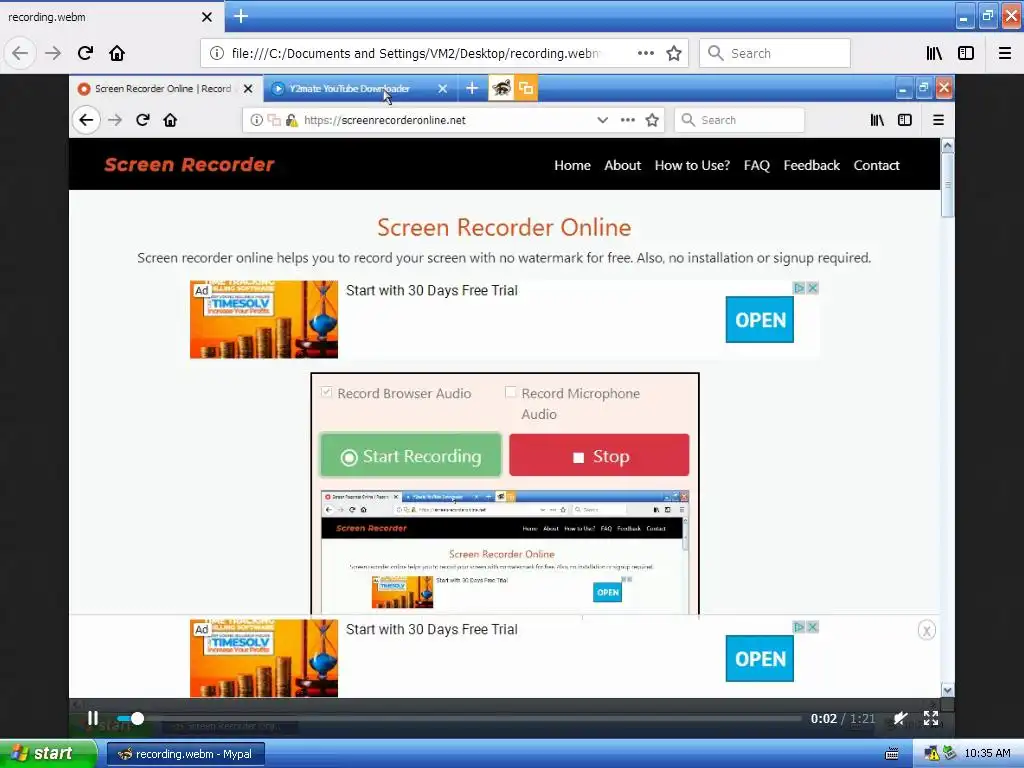This screenshot has width=1024, height=768.
Task: Open page actions menu in outer address bar
Action: tap(645, 53)
